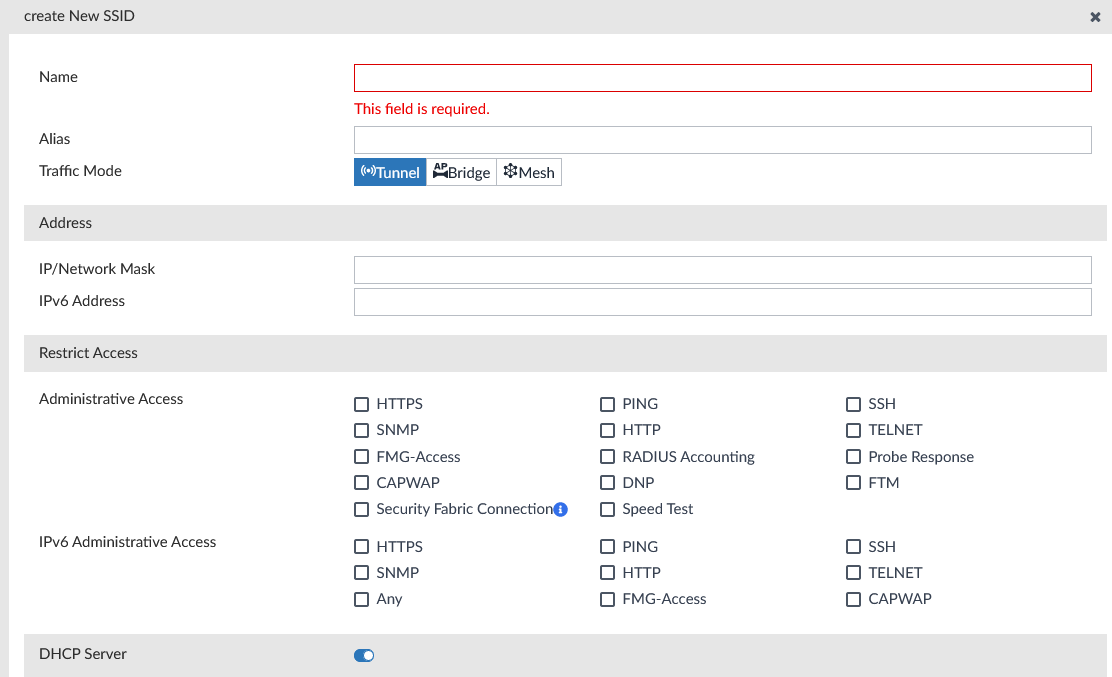Select Tunnel traffic mode
Screen dimensions: 1112x677
pos(390,172)
